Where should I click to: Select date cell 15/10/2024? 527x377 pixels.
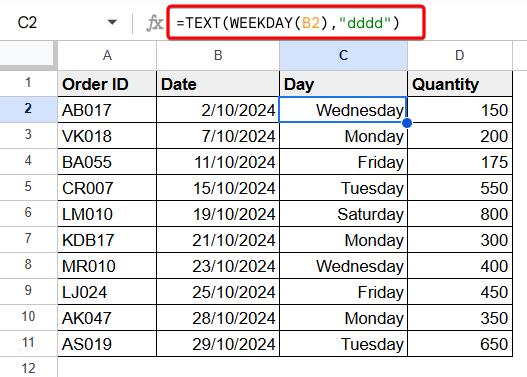[x=218, y=188]
